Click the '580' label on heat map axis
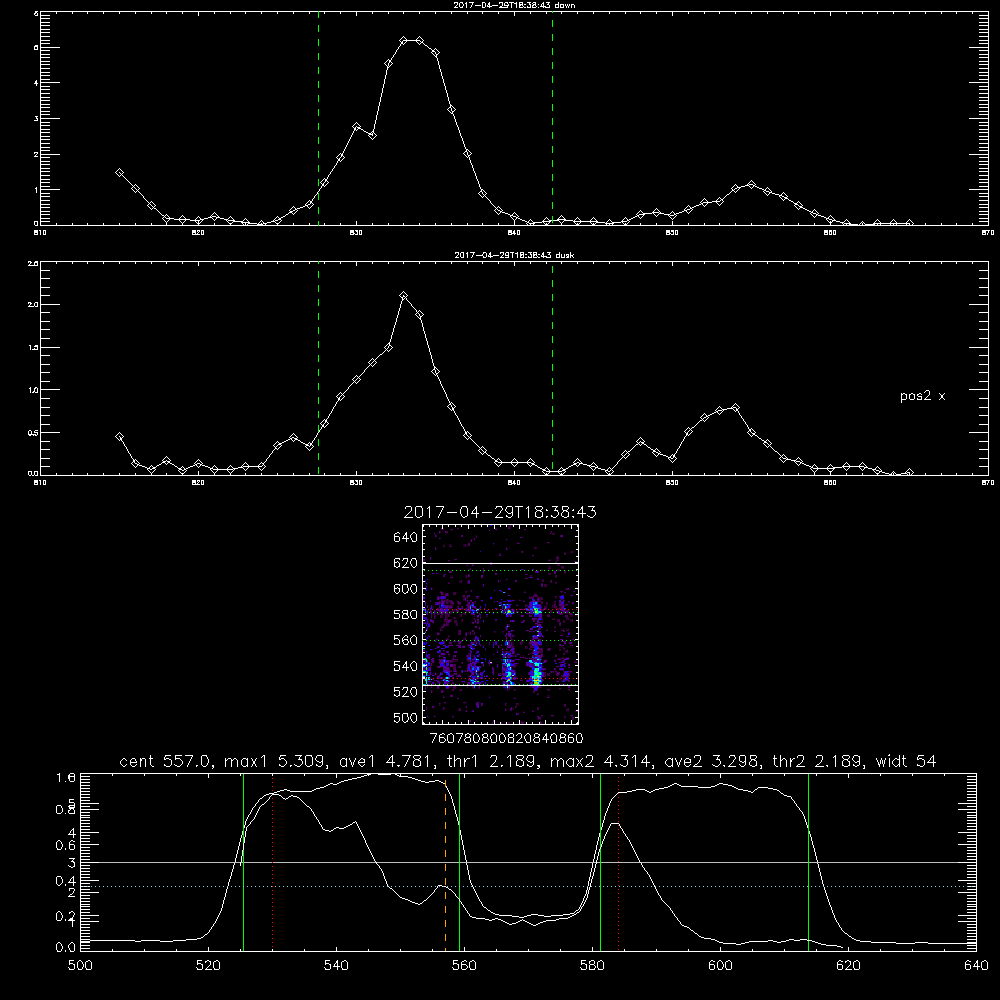The height and width of the screenshot is (1000, 1000). [406, 615]
